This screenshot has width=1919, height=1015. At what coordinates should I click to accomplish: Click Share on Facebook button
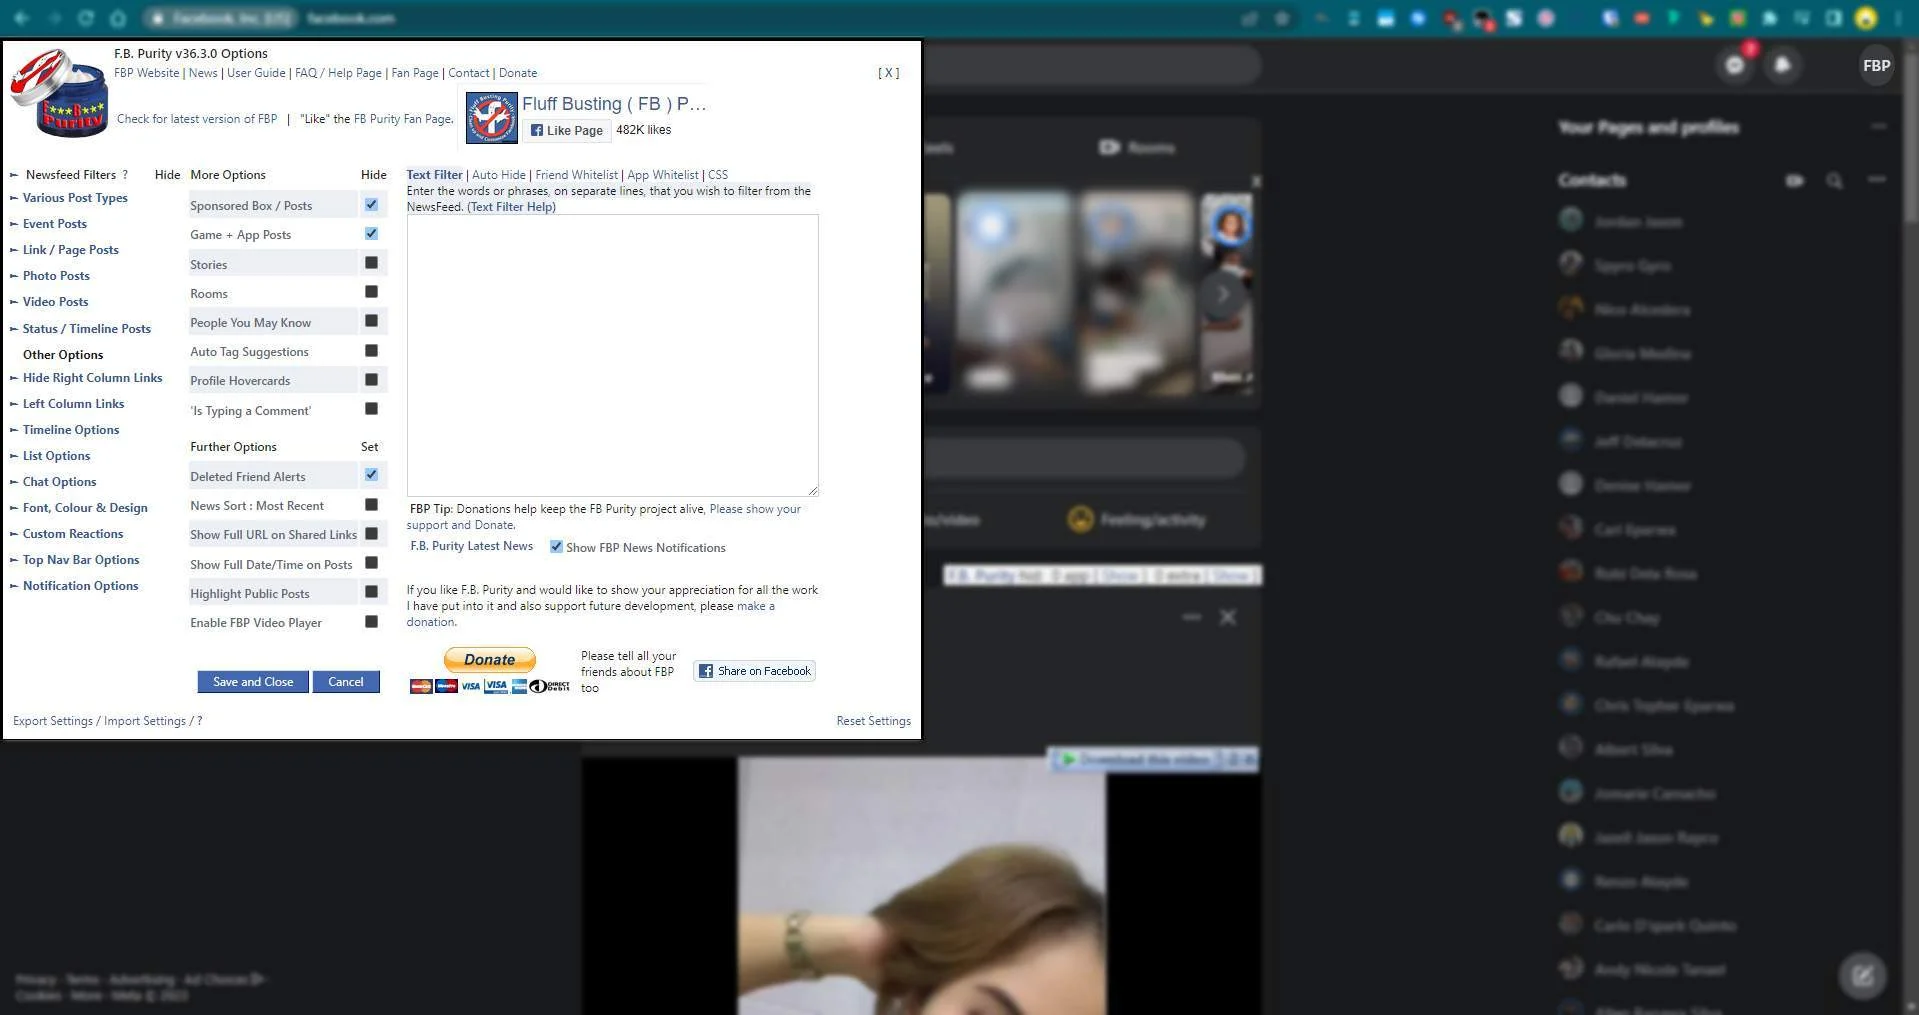pyautogui.click(x=755, y=671)
